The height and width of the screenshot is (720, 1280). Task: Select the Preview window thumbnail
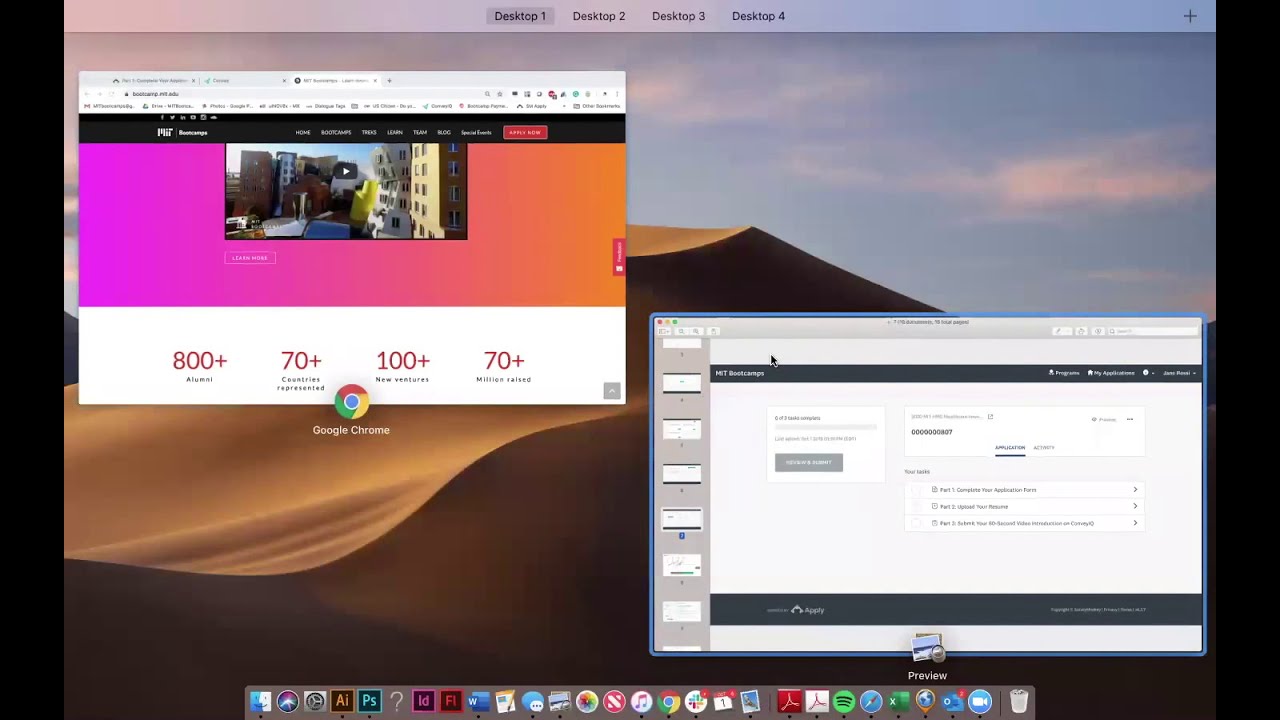tap(928, 485)
